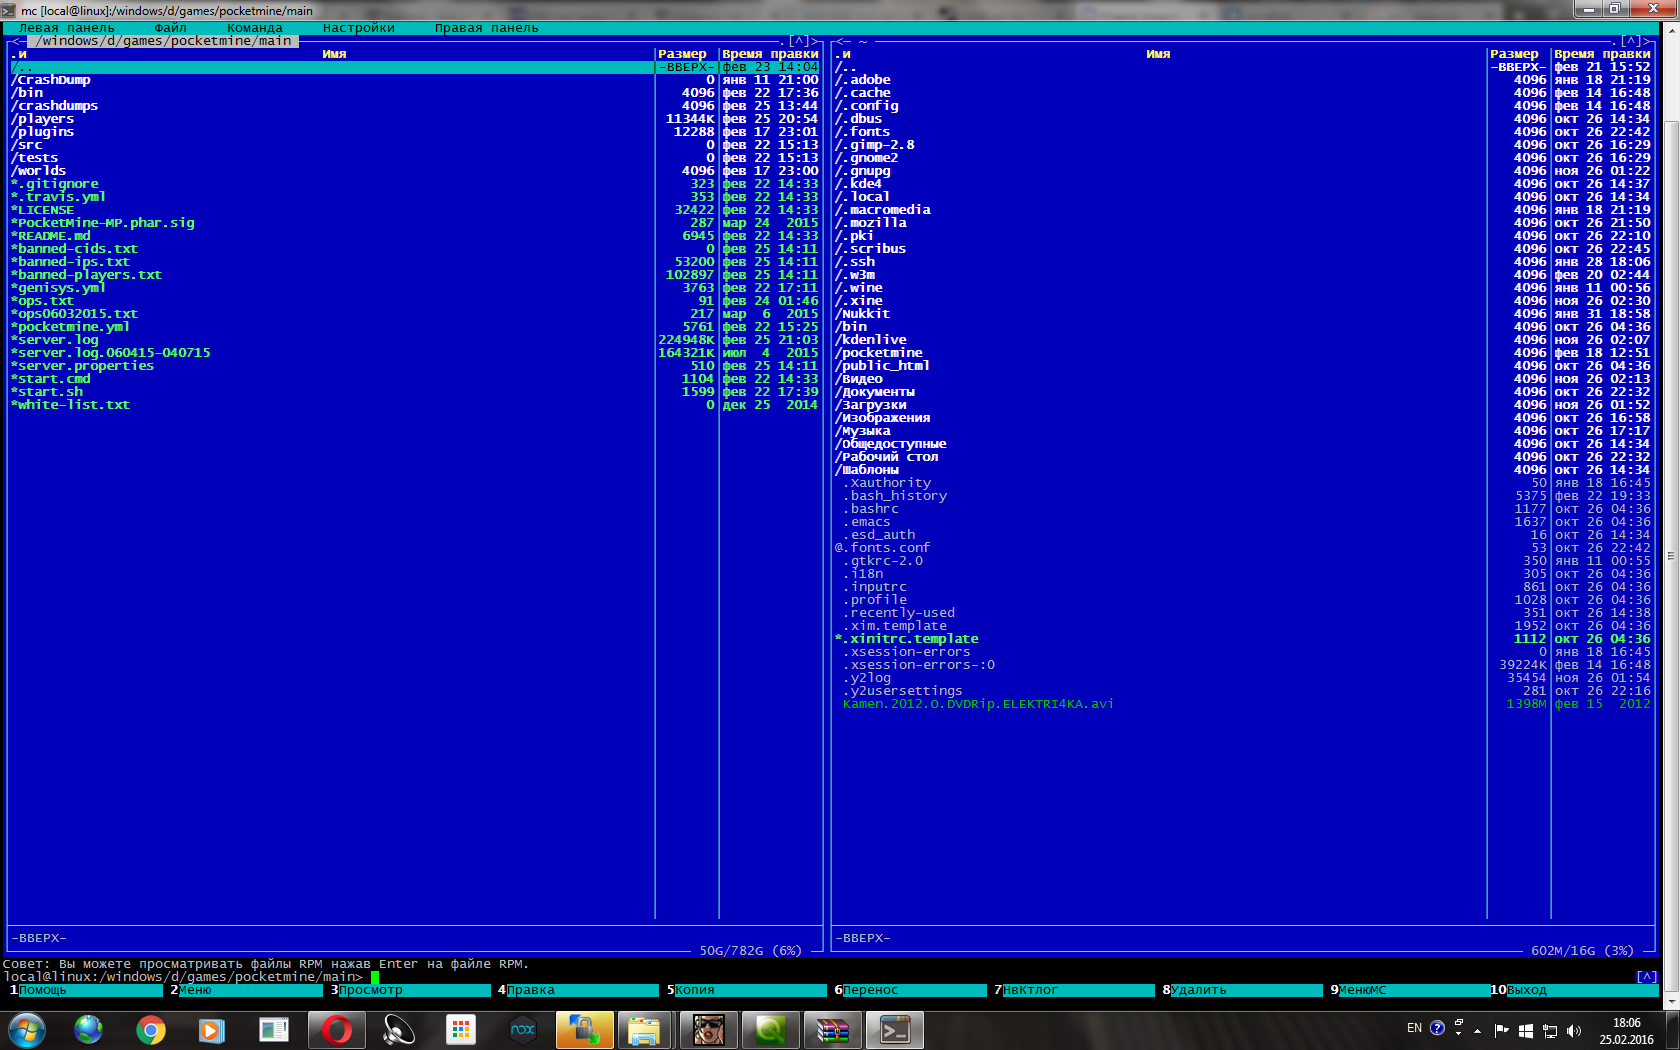
Task: Click the F3 Просмотр button
Action: pyautogui.click(x=412, y=990)
